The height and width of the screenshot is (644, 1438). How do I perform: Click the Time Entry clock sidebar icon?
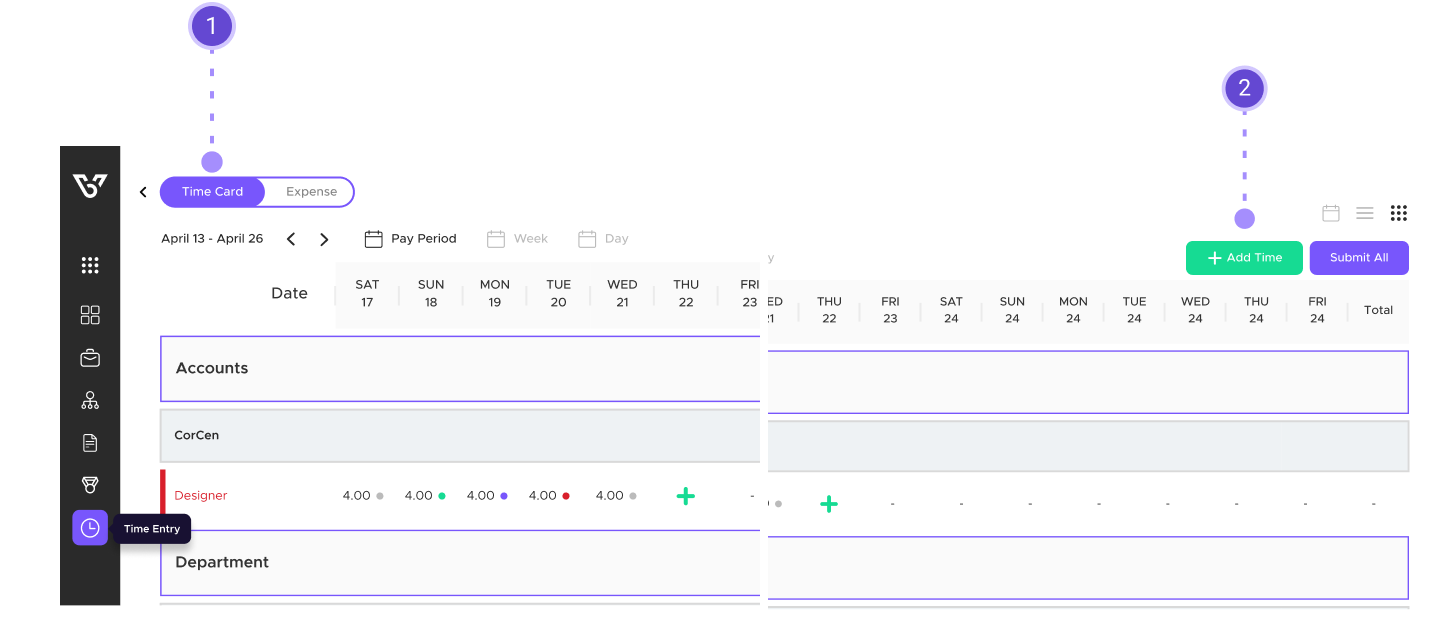click(x=90, y=528)
